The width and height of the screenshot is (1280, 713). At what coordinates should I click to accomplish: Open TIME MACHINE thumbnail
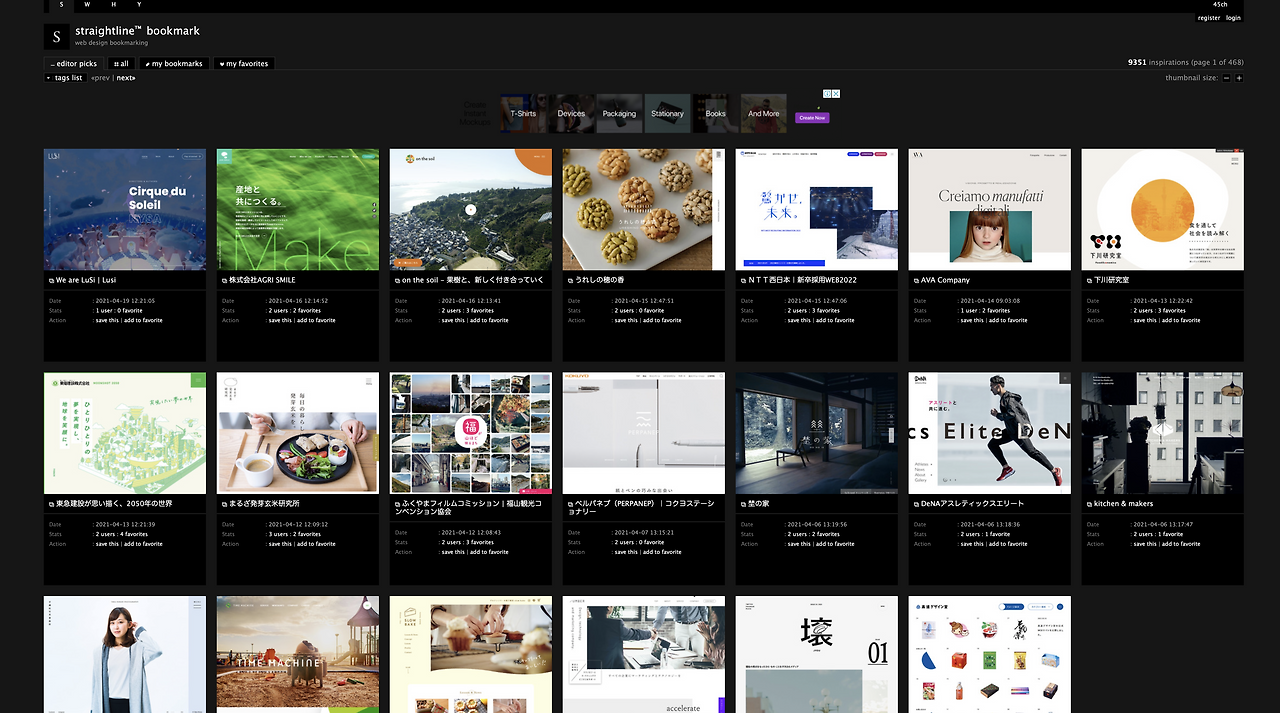click(x=298, y=655)
